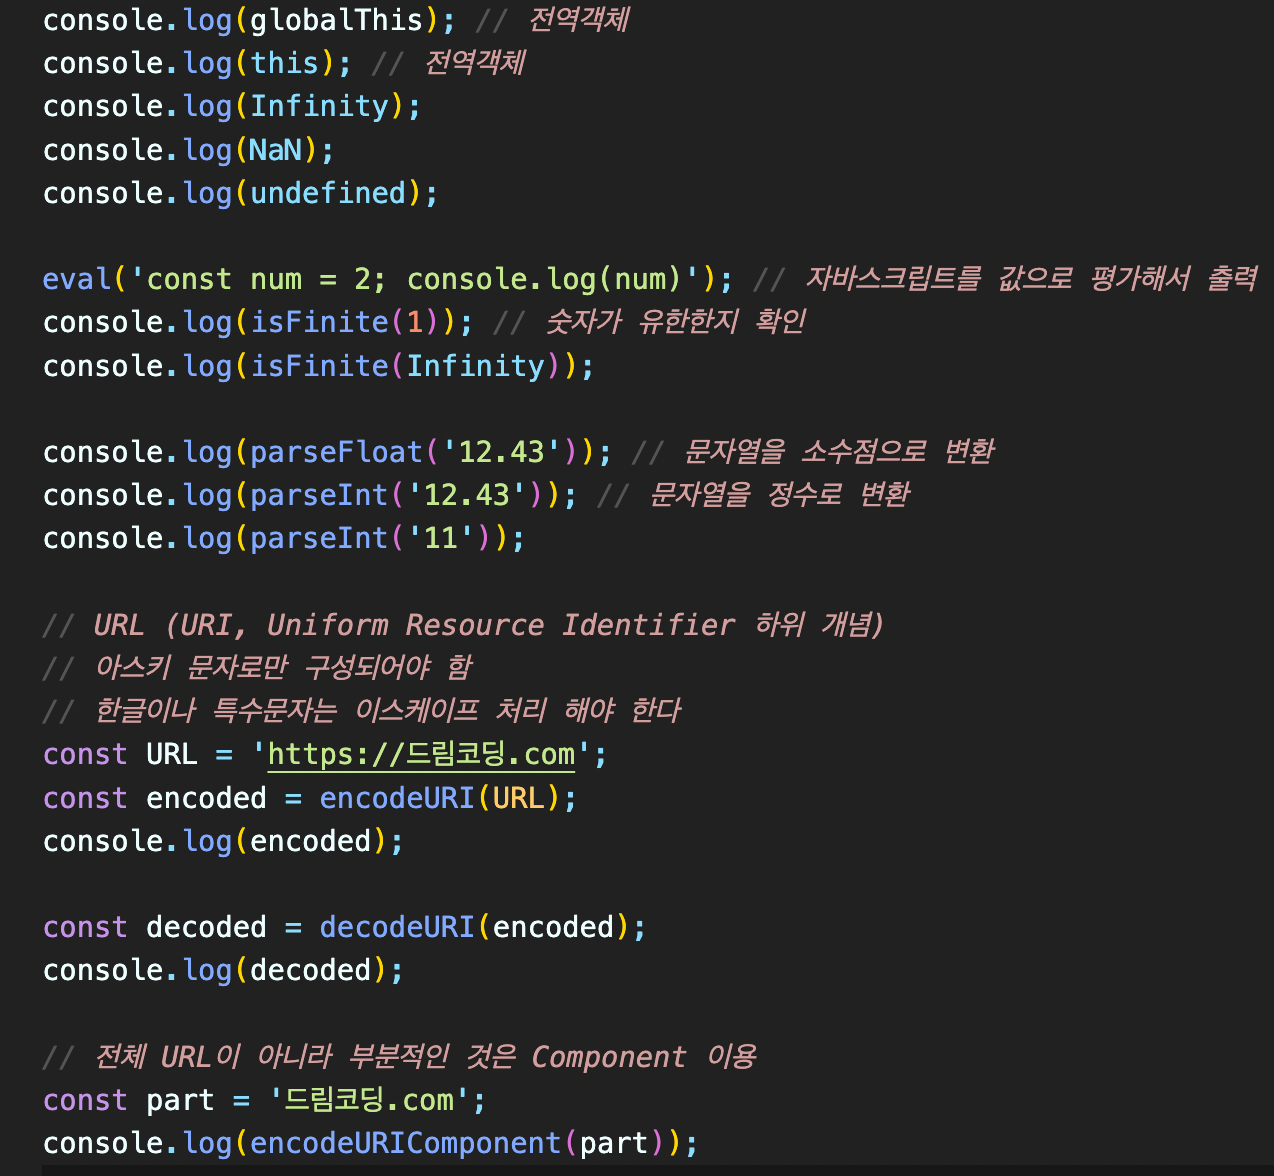This screenshot has height=1176, width=1274.
Task: Click the comment 숫자가 유한한지 확인
Action: pos(649,322)
